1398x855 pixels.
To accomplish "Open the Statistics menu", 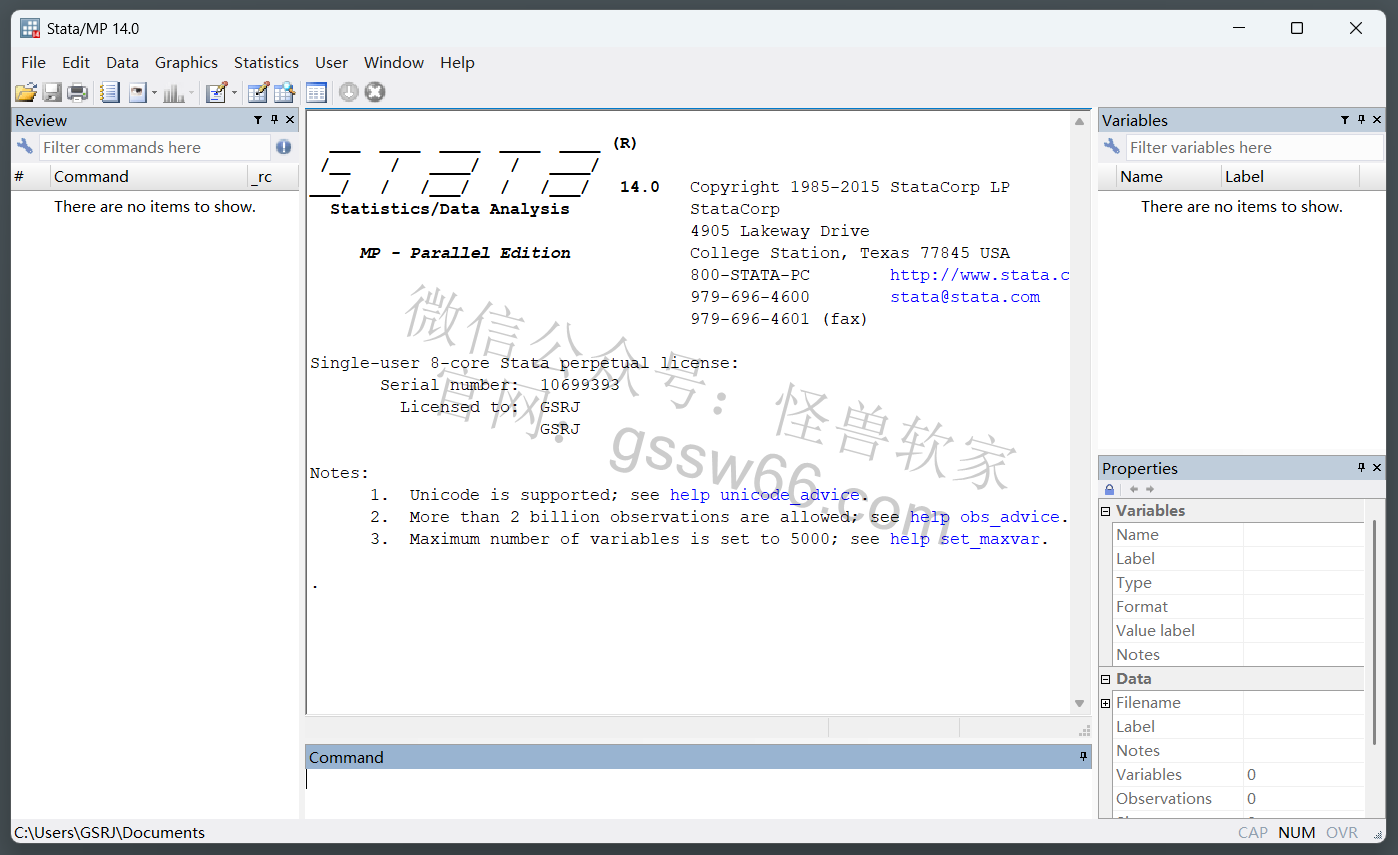I will [x=266, y=62].
